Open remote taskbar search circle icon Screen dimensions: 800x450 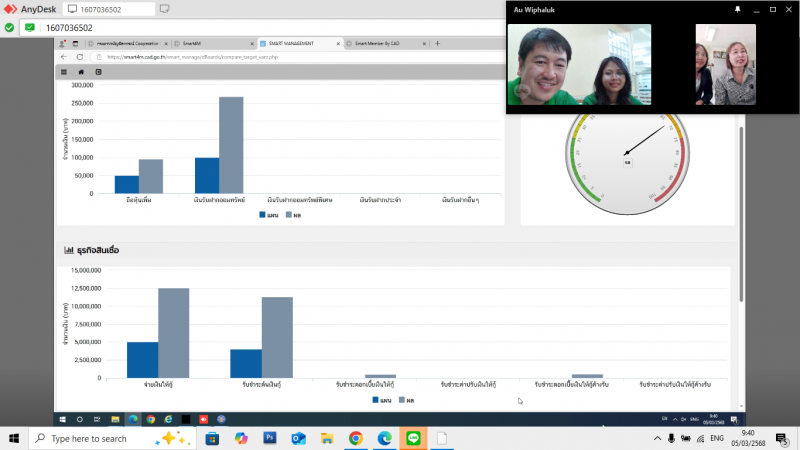click(80, 419)
